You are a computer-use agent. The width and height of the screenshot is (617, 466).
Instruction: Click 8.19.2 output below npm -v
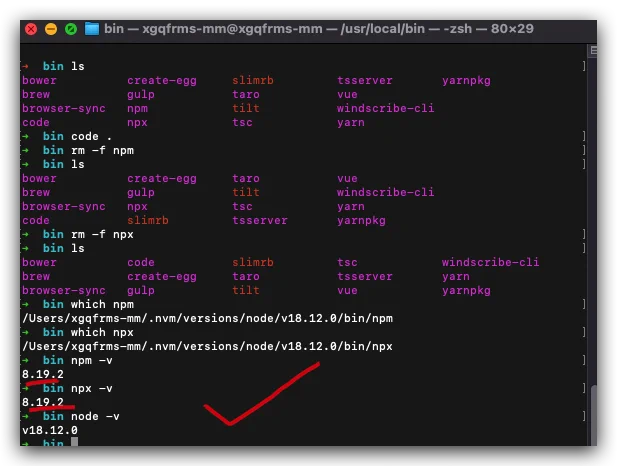[43, 374]
